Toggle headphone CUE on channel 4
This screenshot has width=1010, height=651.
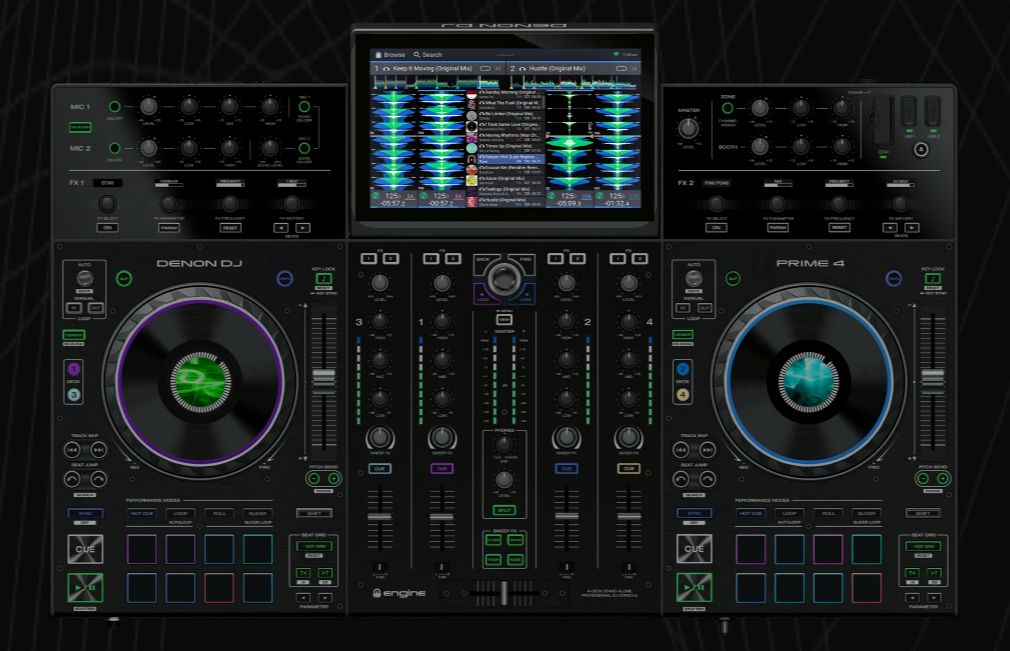click(629, 469)
